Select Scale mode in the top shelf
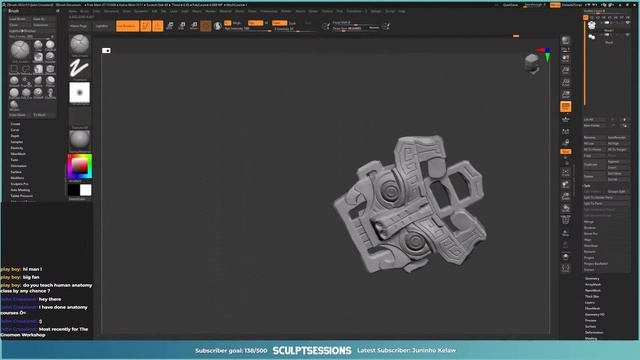 (182, 26)
